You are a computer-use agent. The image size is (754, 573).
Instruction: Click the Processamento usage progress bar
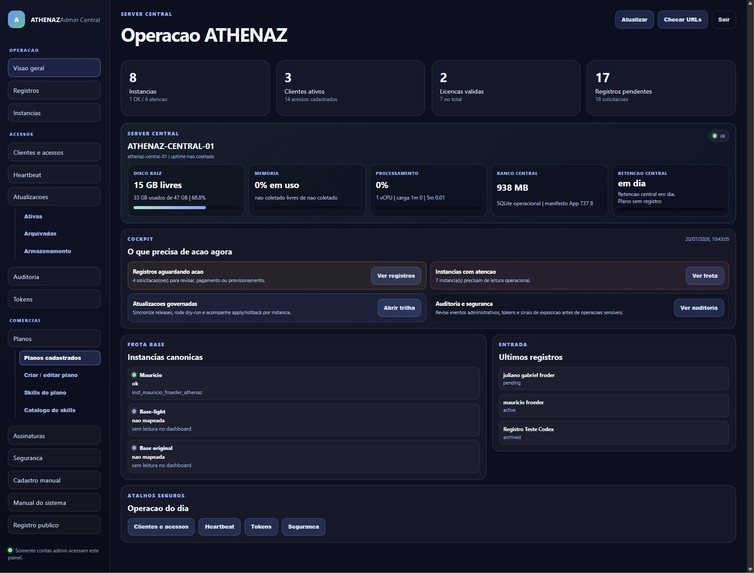point(427,208)
